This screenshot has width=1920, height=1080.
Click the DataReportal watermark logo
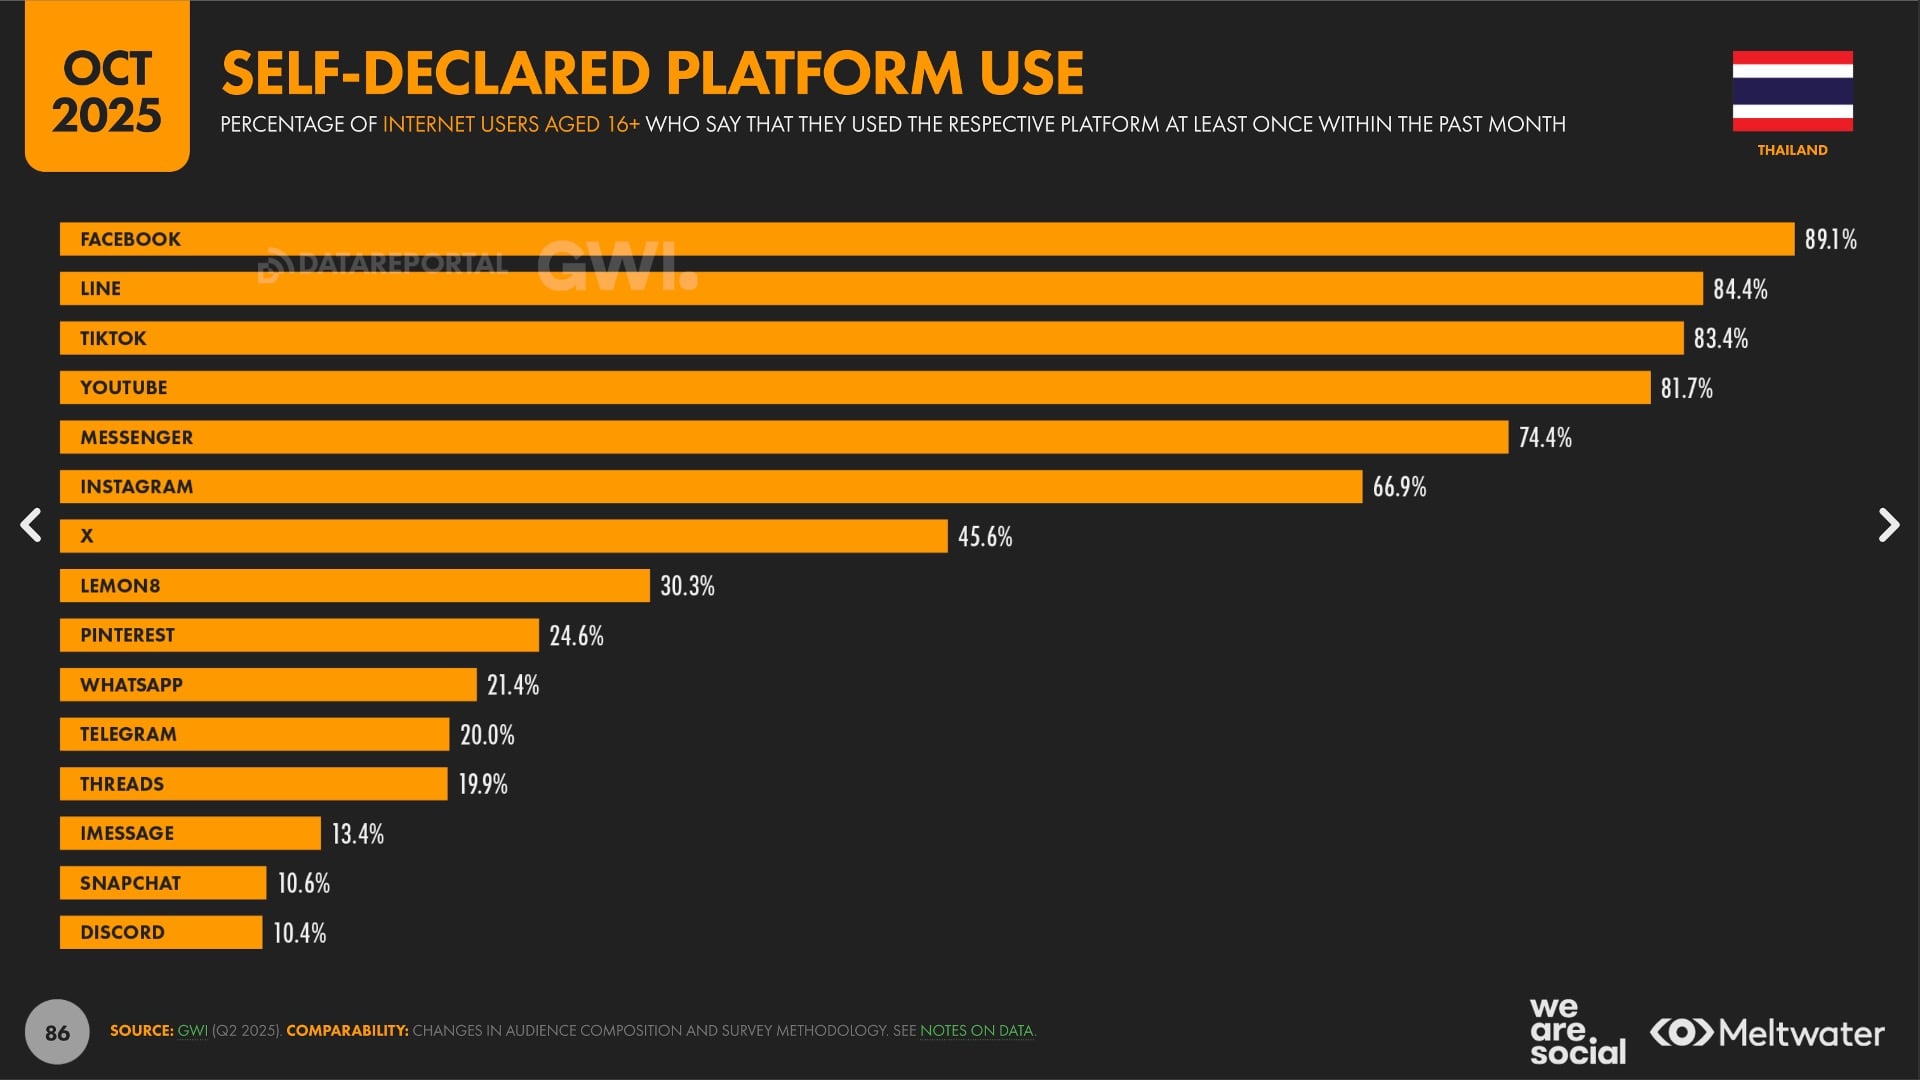(x=383, y=265)
